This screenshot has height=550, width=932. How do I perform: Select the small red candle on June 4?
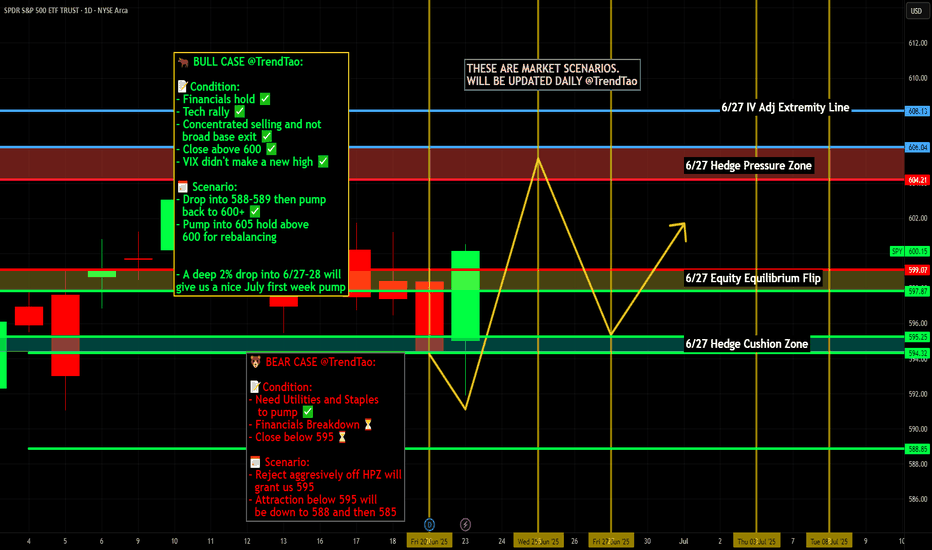[29, 316]
